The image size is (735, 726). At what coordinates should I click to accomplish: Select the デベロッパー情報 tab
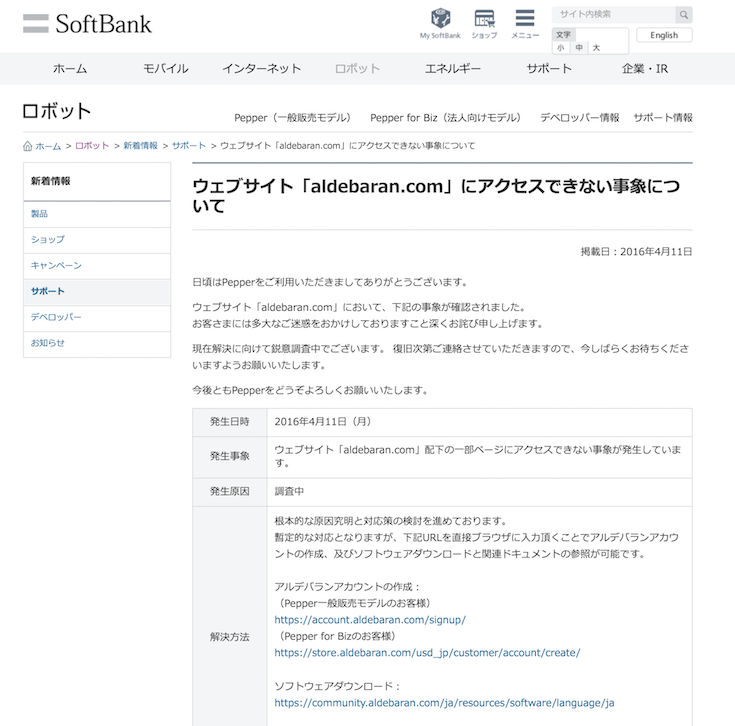click(579, 118)
